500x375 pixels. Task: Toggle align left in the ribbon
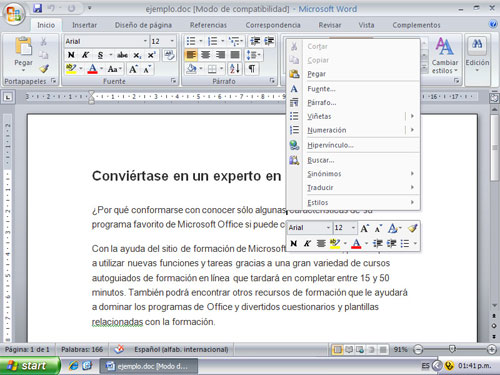191,55
